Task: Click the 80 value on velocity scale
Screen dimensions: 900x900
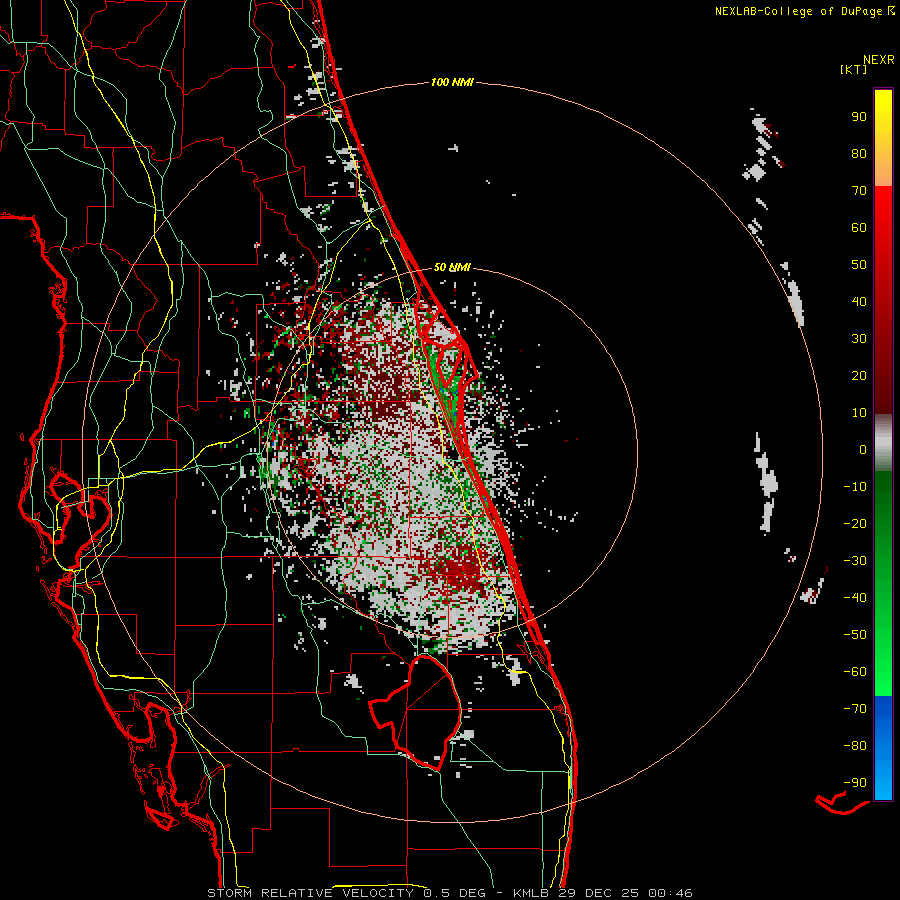Action: 859,154
